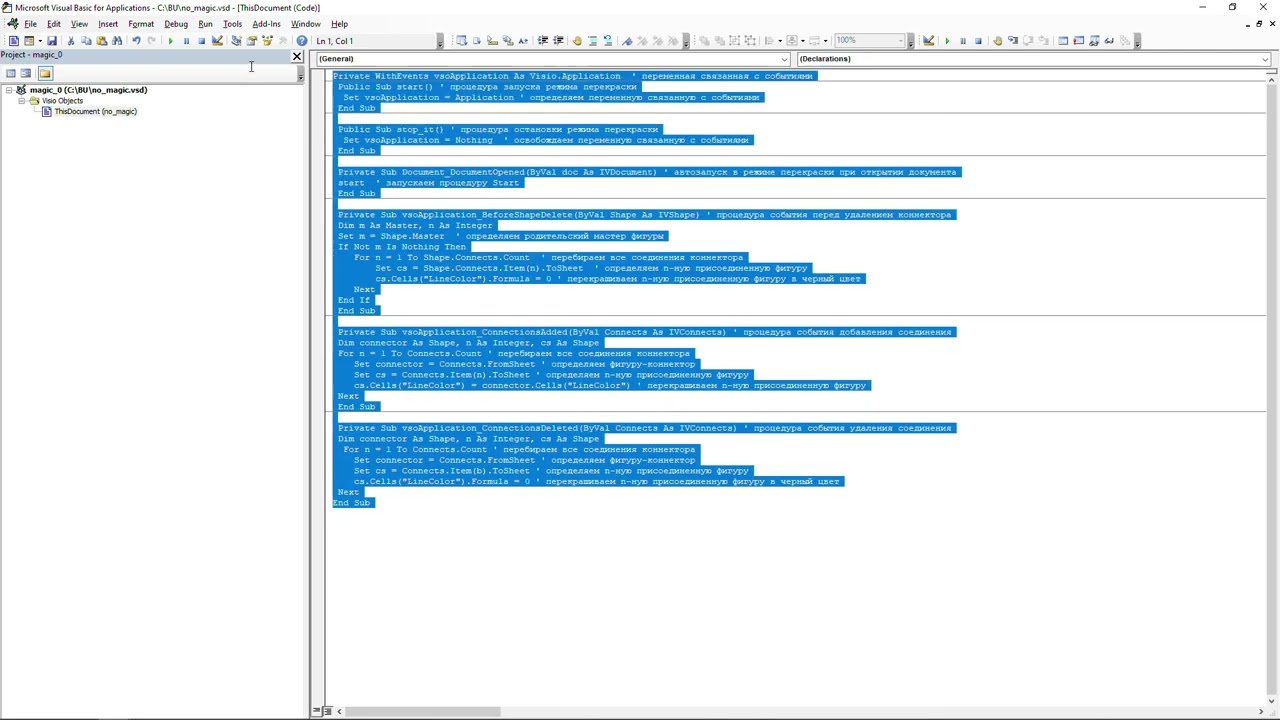The width and height of the screenshot is (1280, 720).
Task: Click the Uncomment Block icon
Action: 607,41
